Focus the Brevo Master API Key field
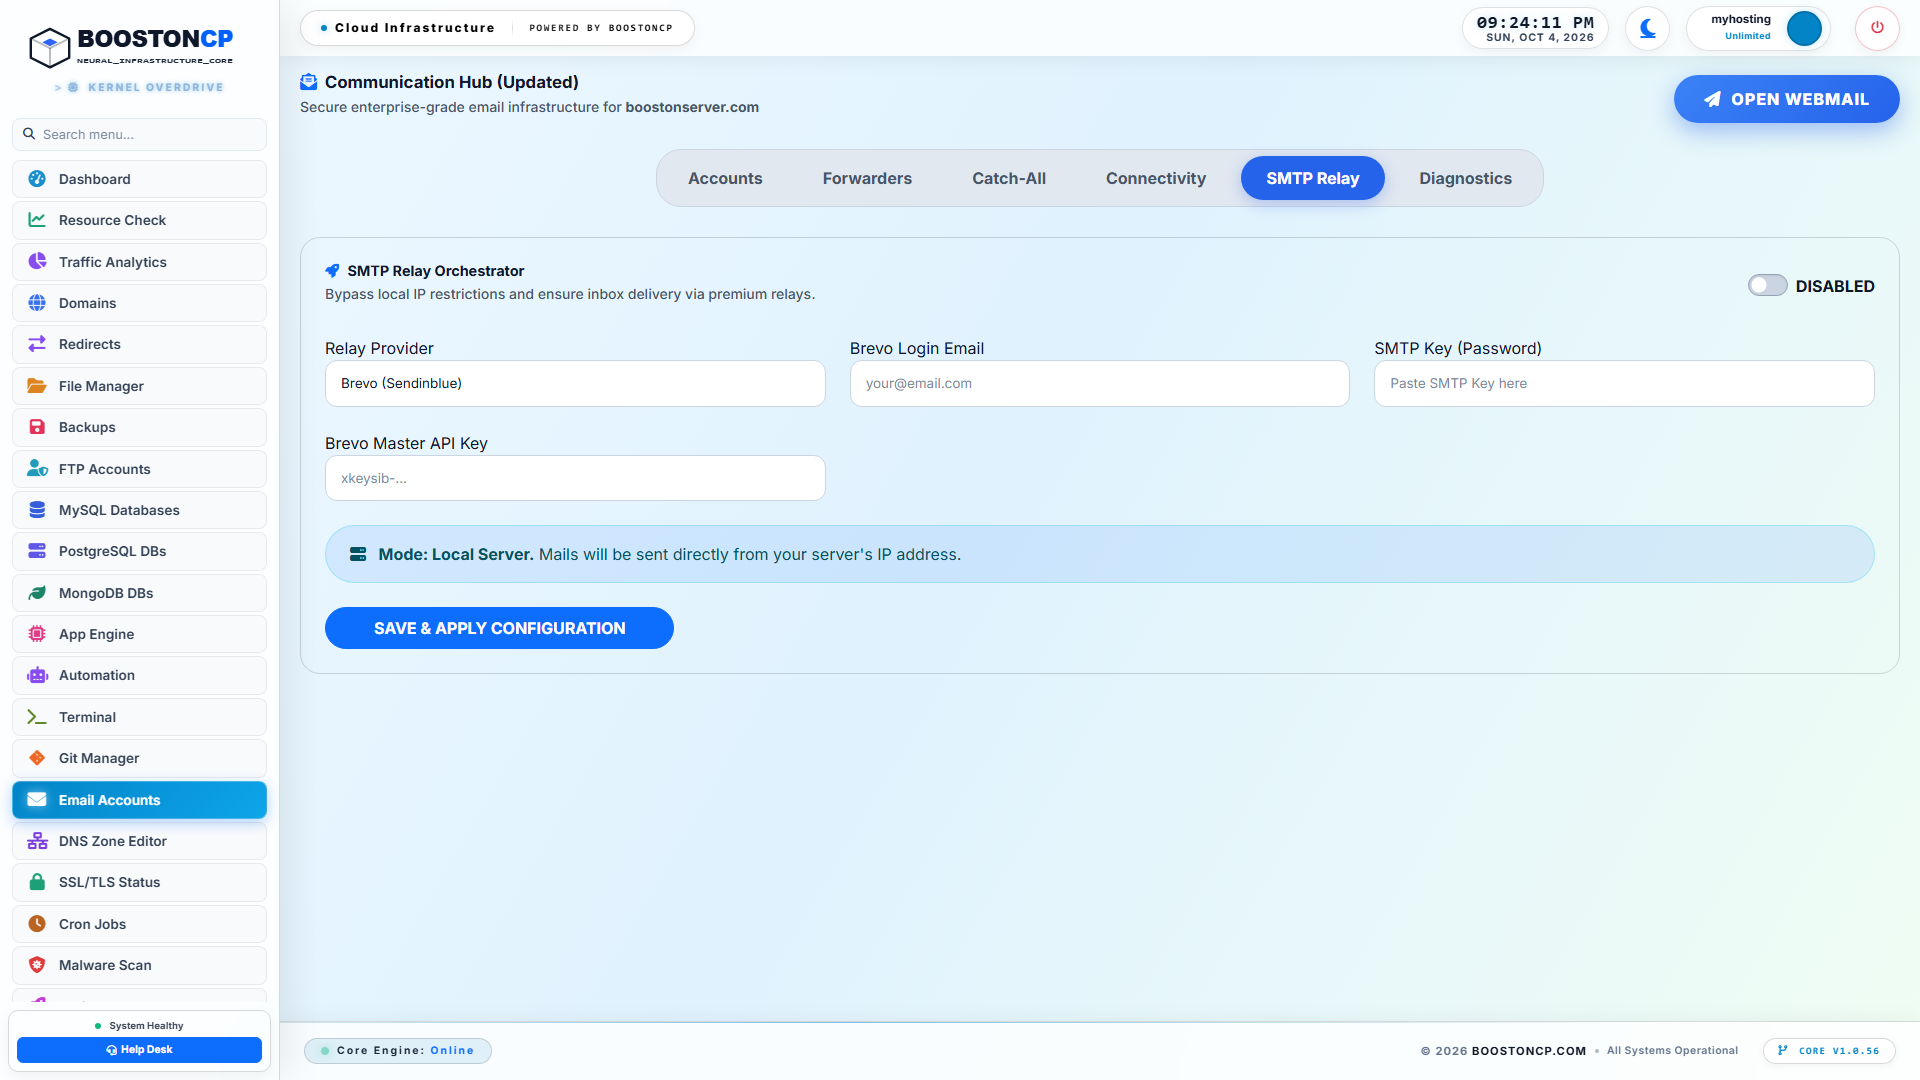This screenshot has height=1080, width=1920. (575, 478)
